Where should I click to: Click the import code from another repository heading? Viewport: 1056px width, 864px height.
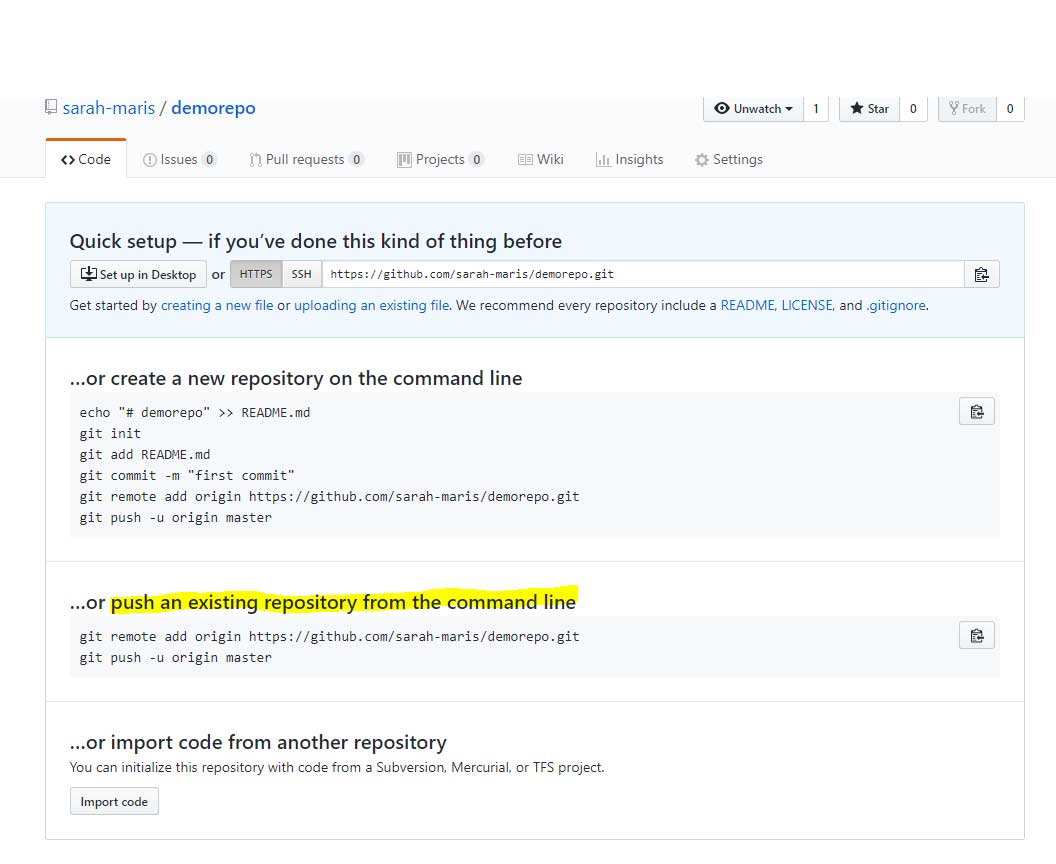258,742
